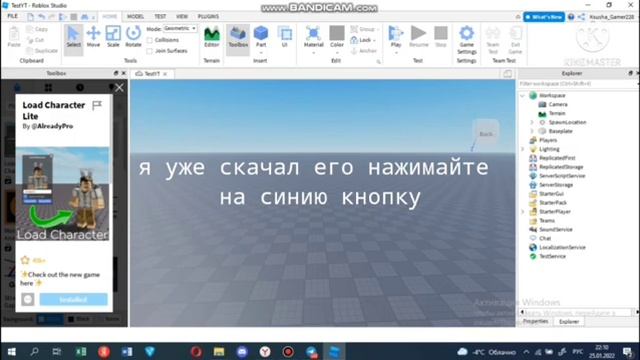This screenshot has height=360, width=640.
Task: Switch to the PLUGINS ribbon tab
Action: pyautogui.click(x=208, y=16)
